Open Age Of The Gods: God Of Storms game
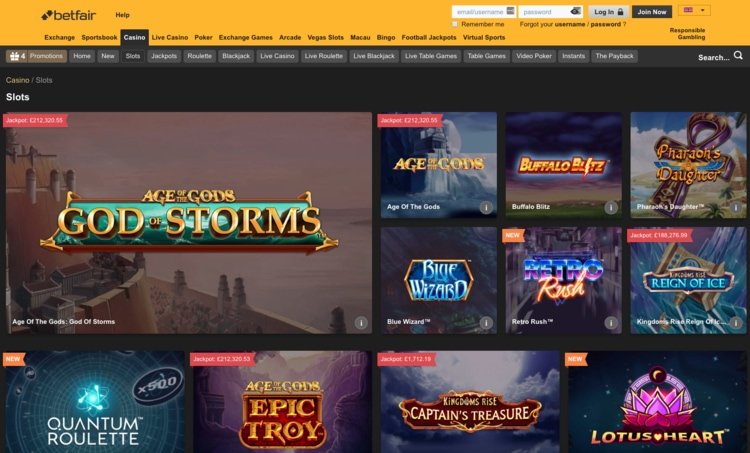The width and height of the screenshot is (750, 453). (188, 222)
